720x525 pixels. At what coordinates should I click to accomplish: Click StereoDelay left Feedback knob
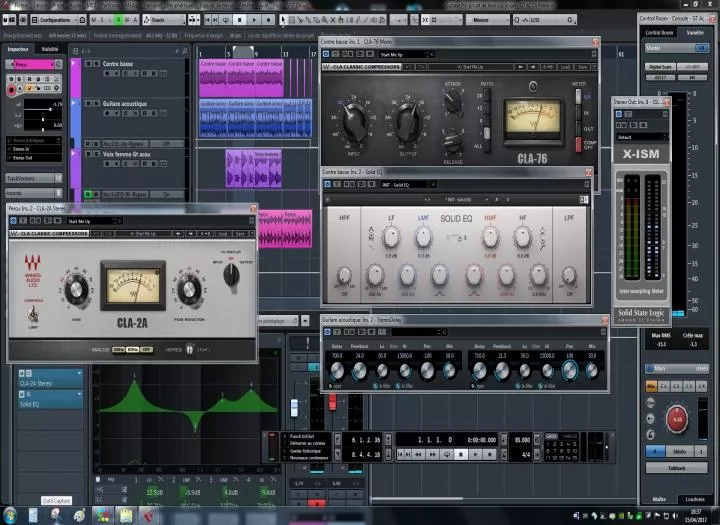[360, 370]
